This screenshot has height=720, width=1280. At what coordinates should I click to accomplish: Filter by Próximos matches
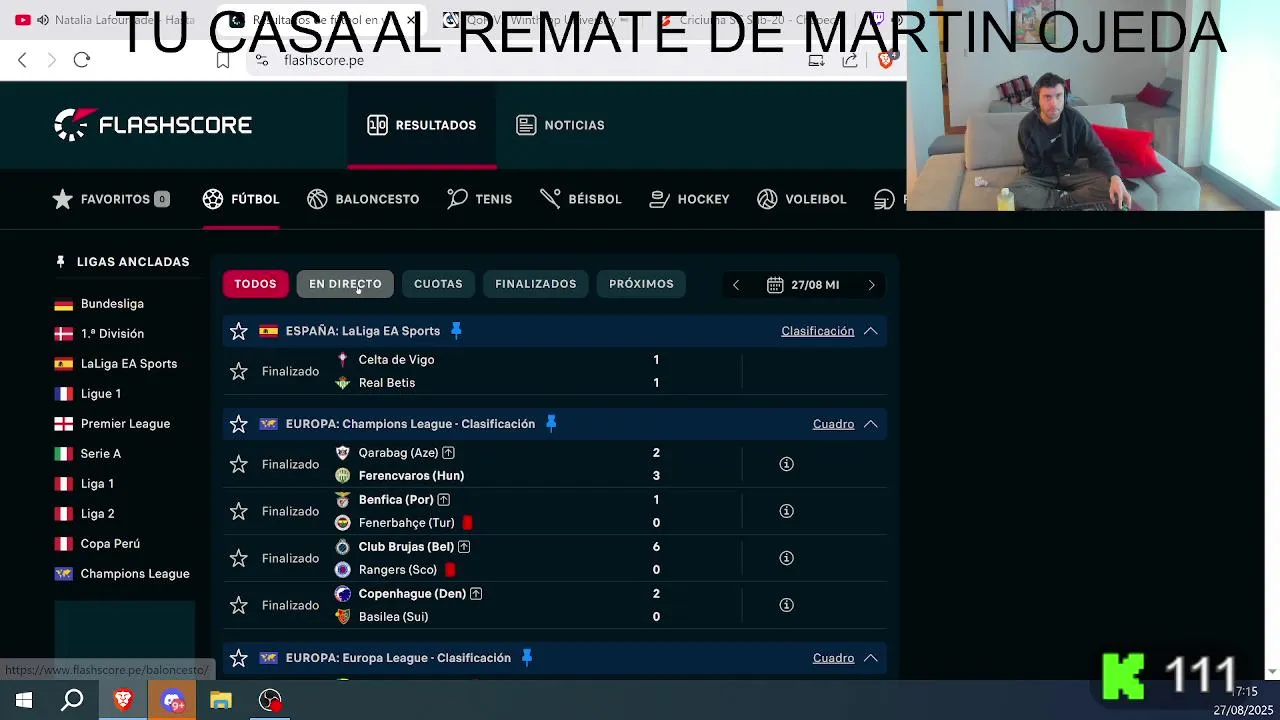pyautogui.click(x=641, y=284)
